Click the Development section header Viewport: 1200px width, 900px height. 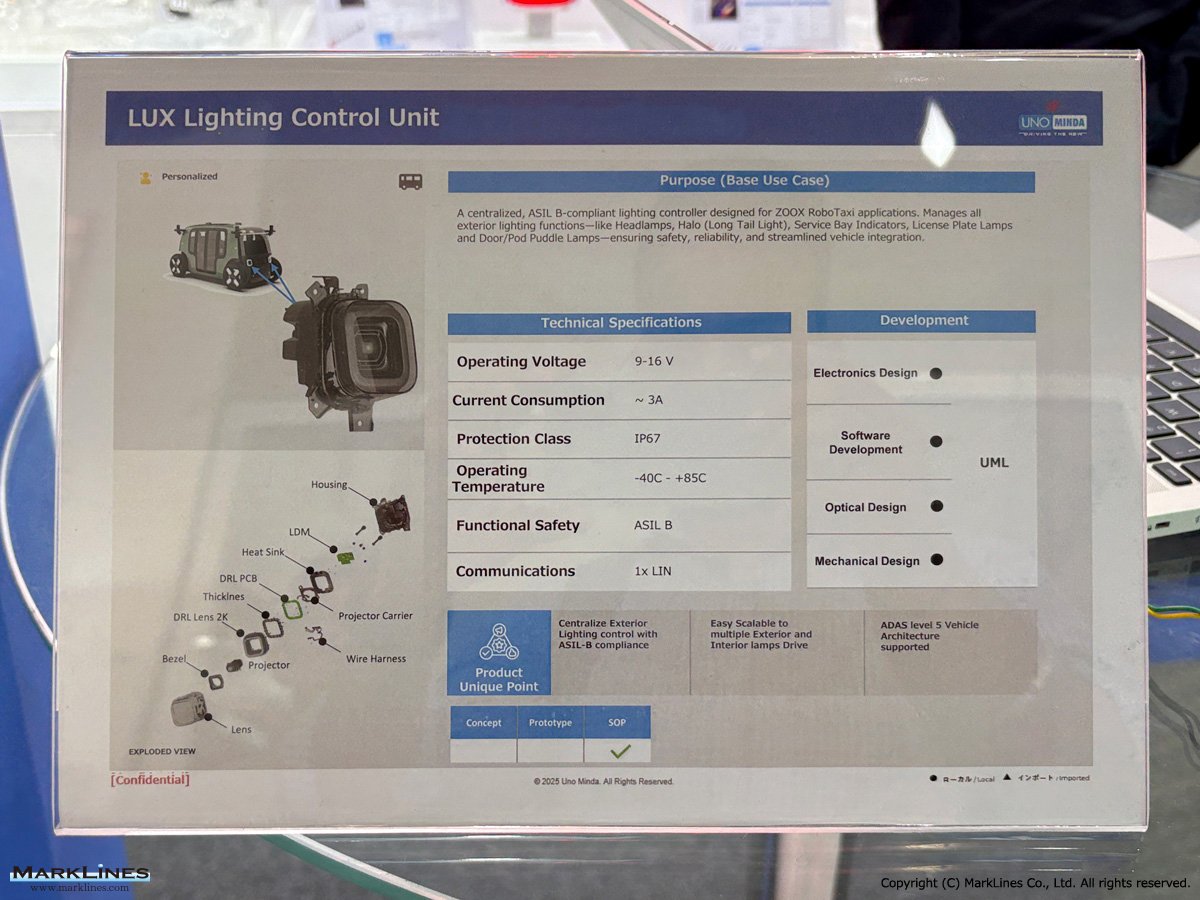pyautogui.click(x=922, y=321)
